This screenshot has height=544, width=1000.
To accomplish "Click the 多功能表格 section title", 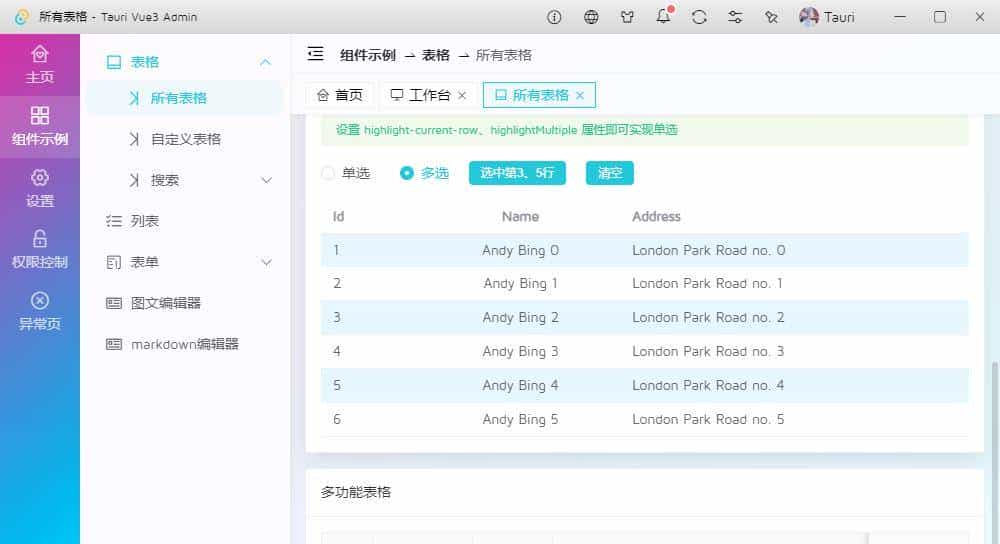I will 356,492.
